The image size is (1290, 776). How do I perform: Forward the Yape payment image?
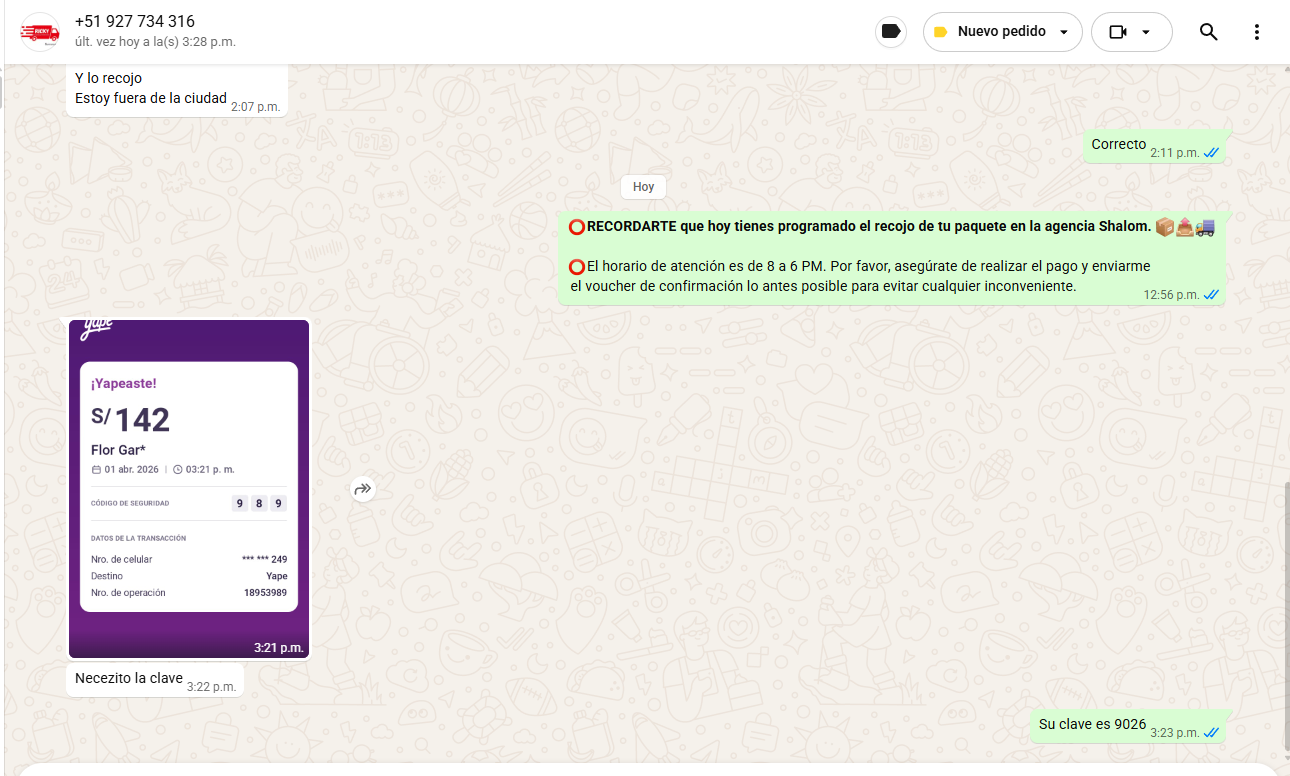[x=362, y=489]
